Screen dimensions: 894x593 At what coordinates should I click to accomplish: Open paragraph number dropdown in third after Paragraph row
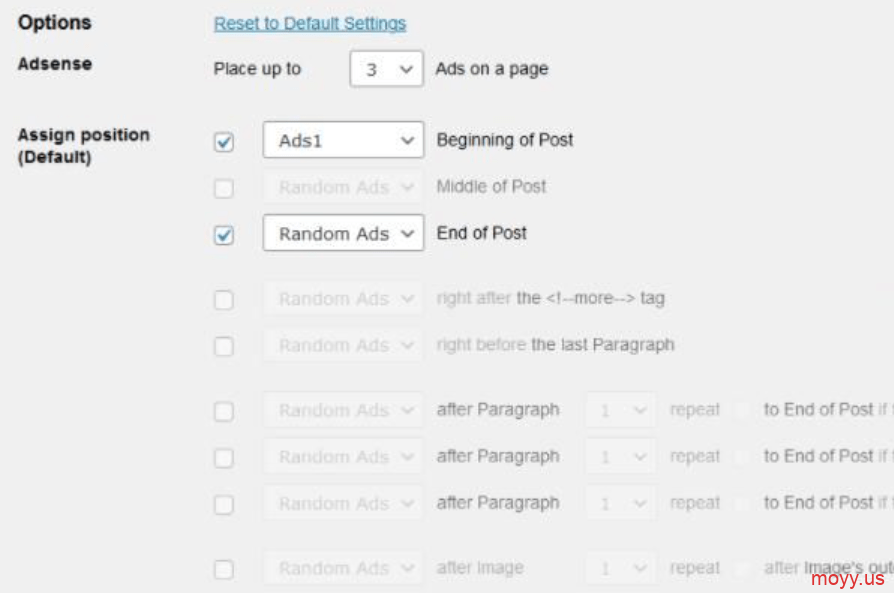pos(620,503)
